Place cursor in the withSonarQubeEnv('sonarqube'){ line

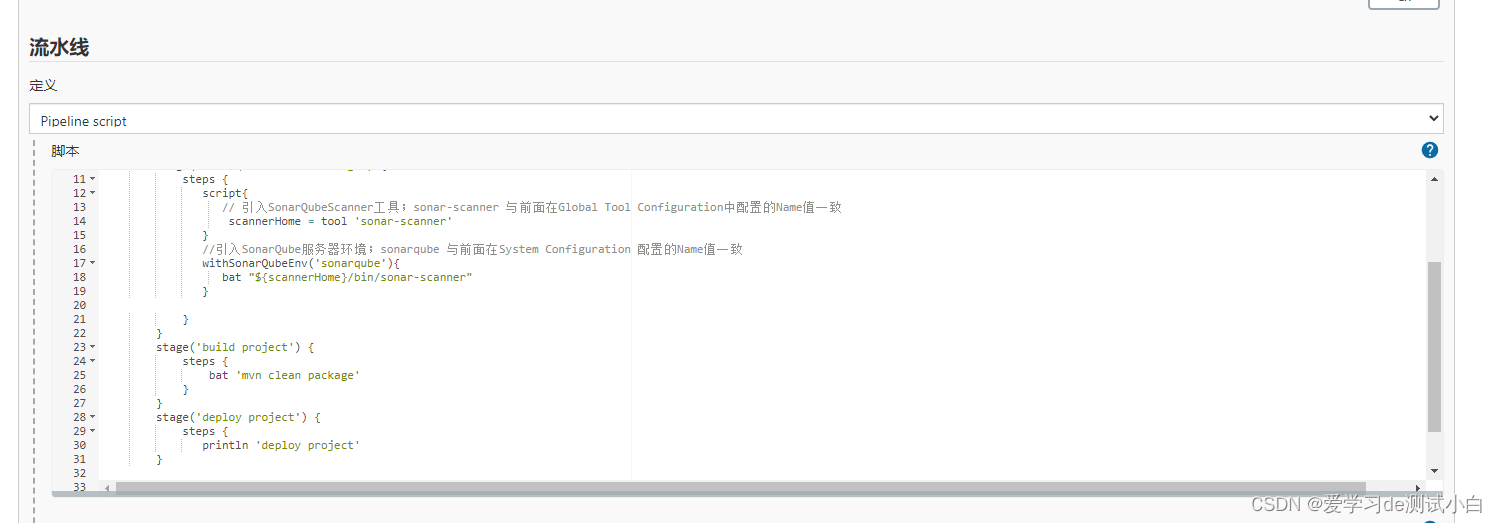[x=301, y=263]
